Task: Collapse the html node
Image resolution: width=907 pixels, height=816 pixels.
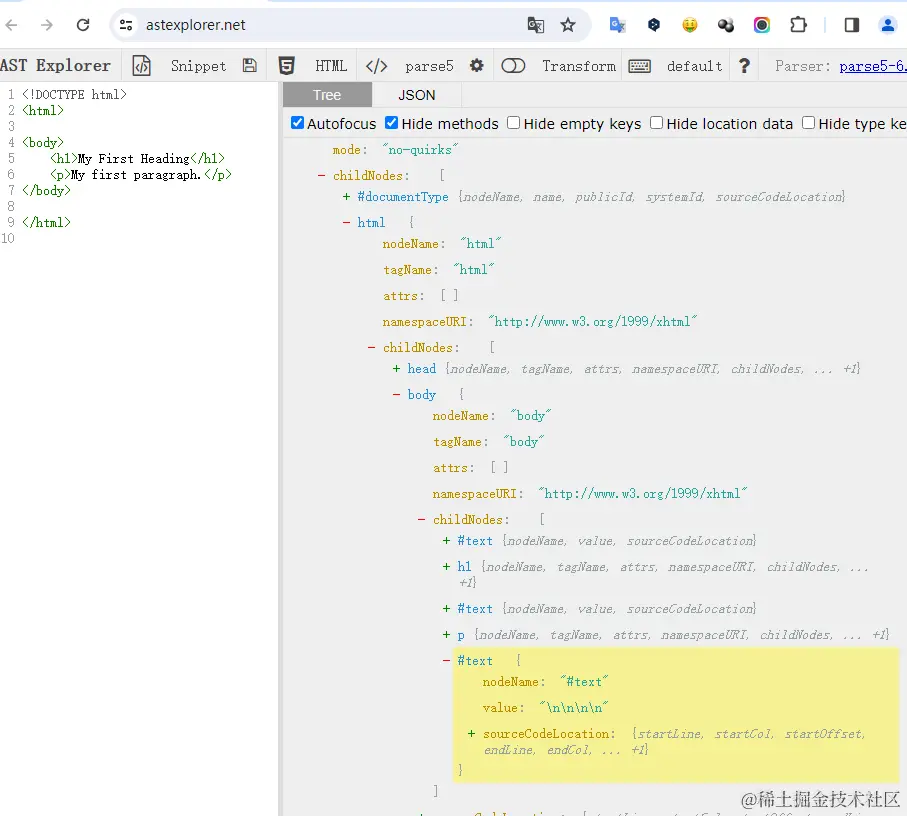Action: (x=346, y=223)
